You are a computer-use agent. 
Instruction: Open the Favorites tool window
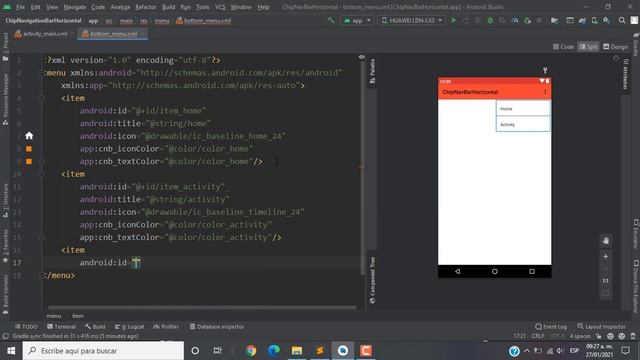point(5,246)
